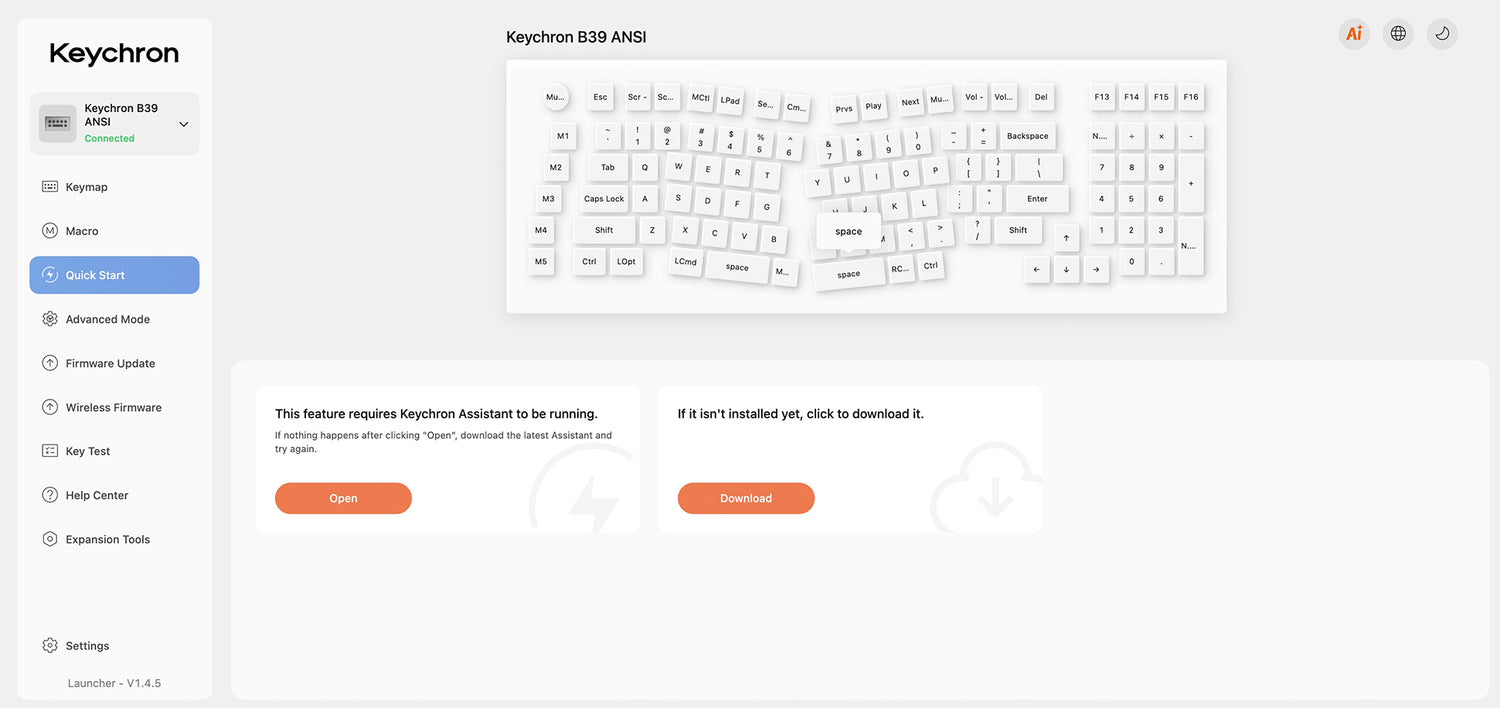The width and height of the screenshot is (1500, 708).
Task: Select the Enter key
Action: (1037, 198)
